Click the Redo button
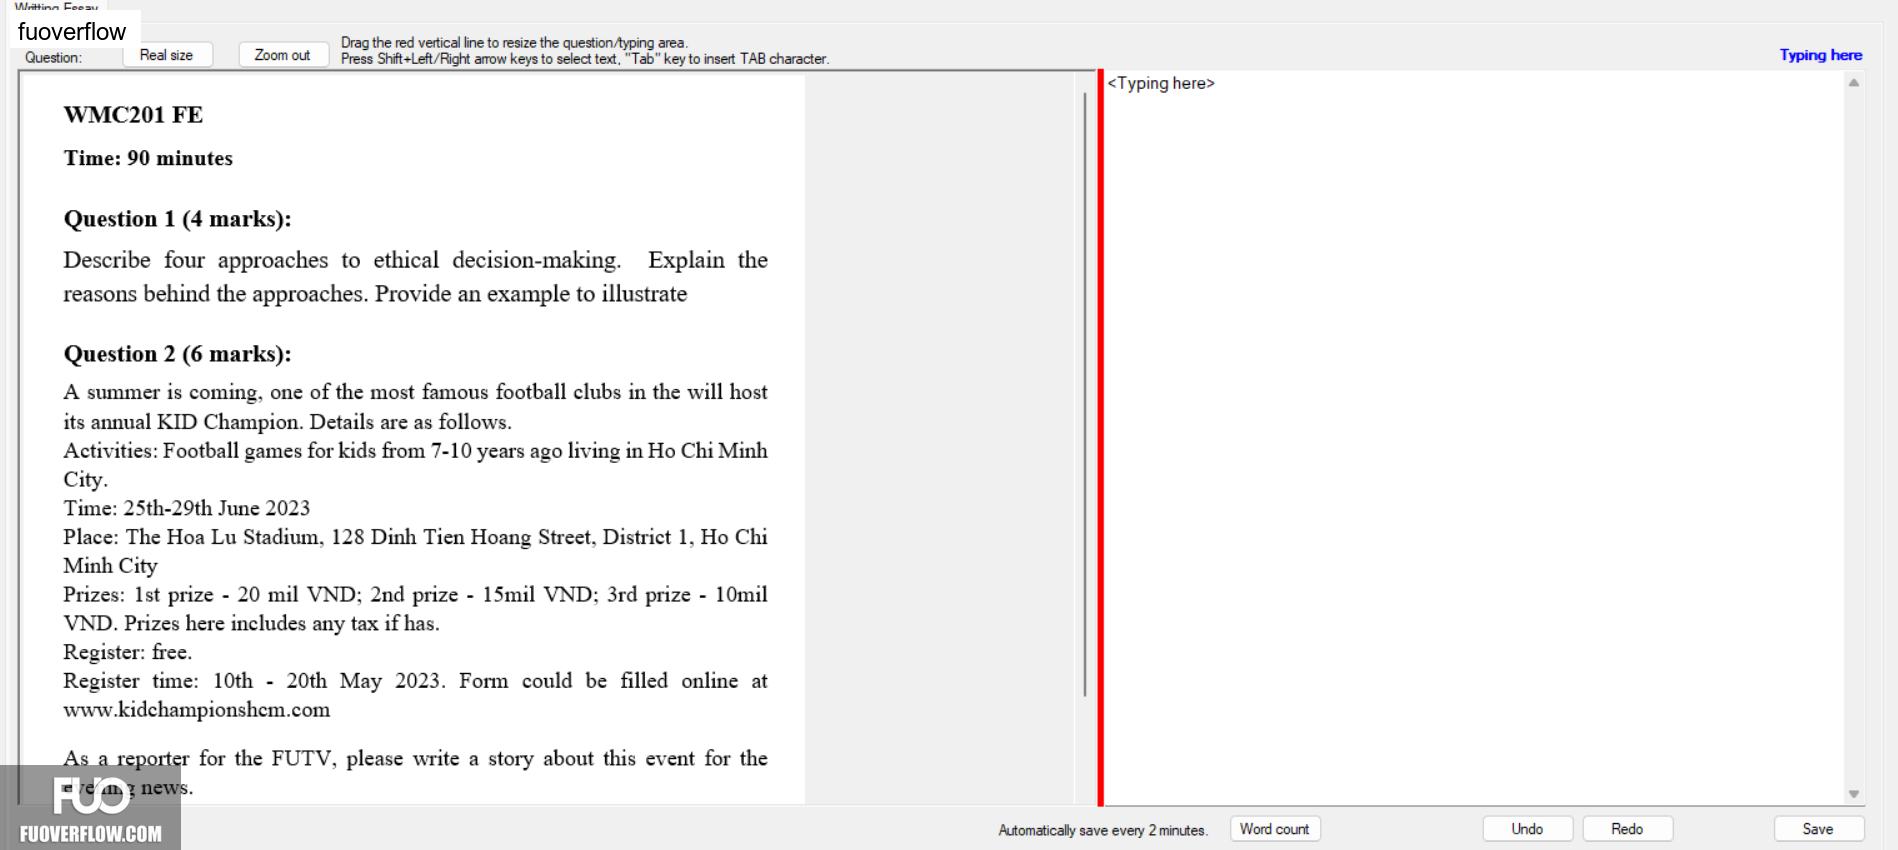The width and height of the screenshot is (1898, 850). (x=1627, y=829)
